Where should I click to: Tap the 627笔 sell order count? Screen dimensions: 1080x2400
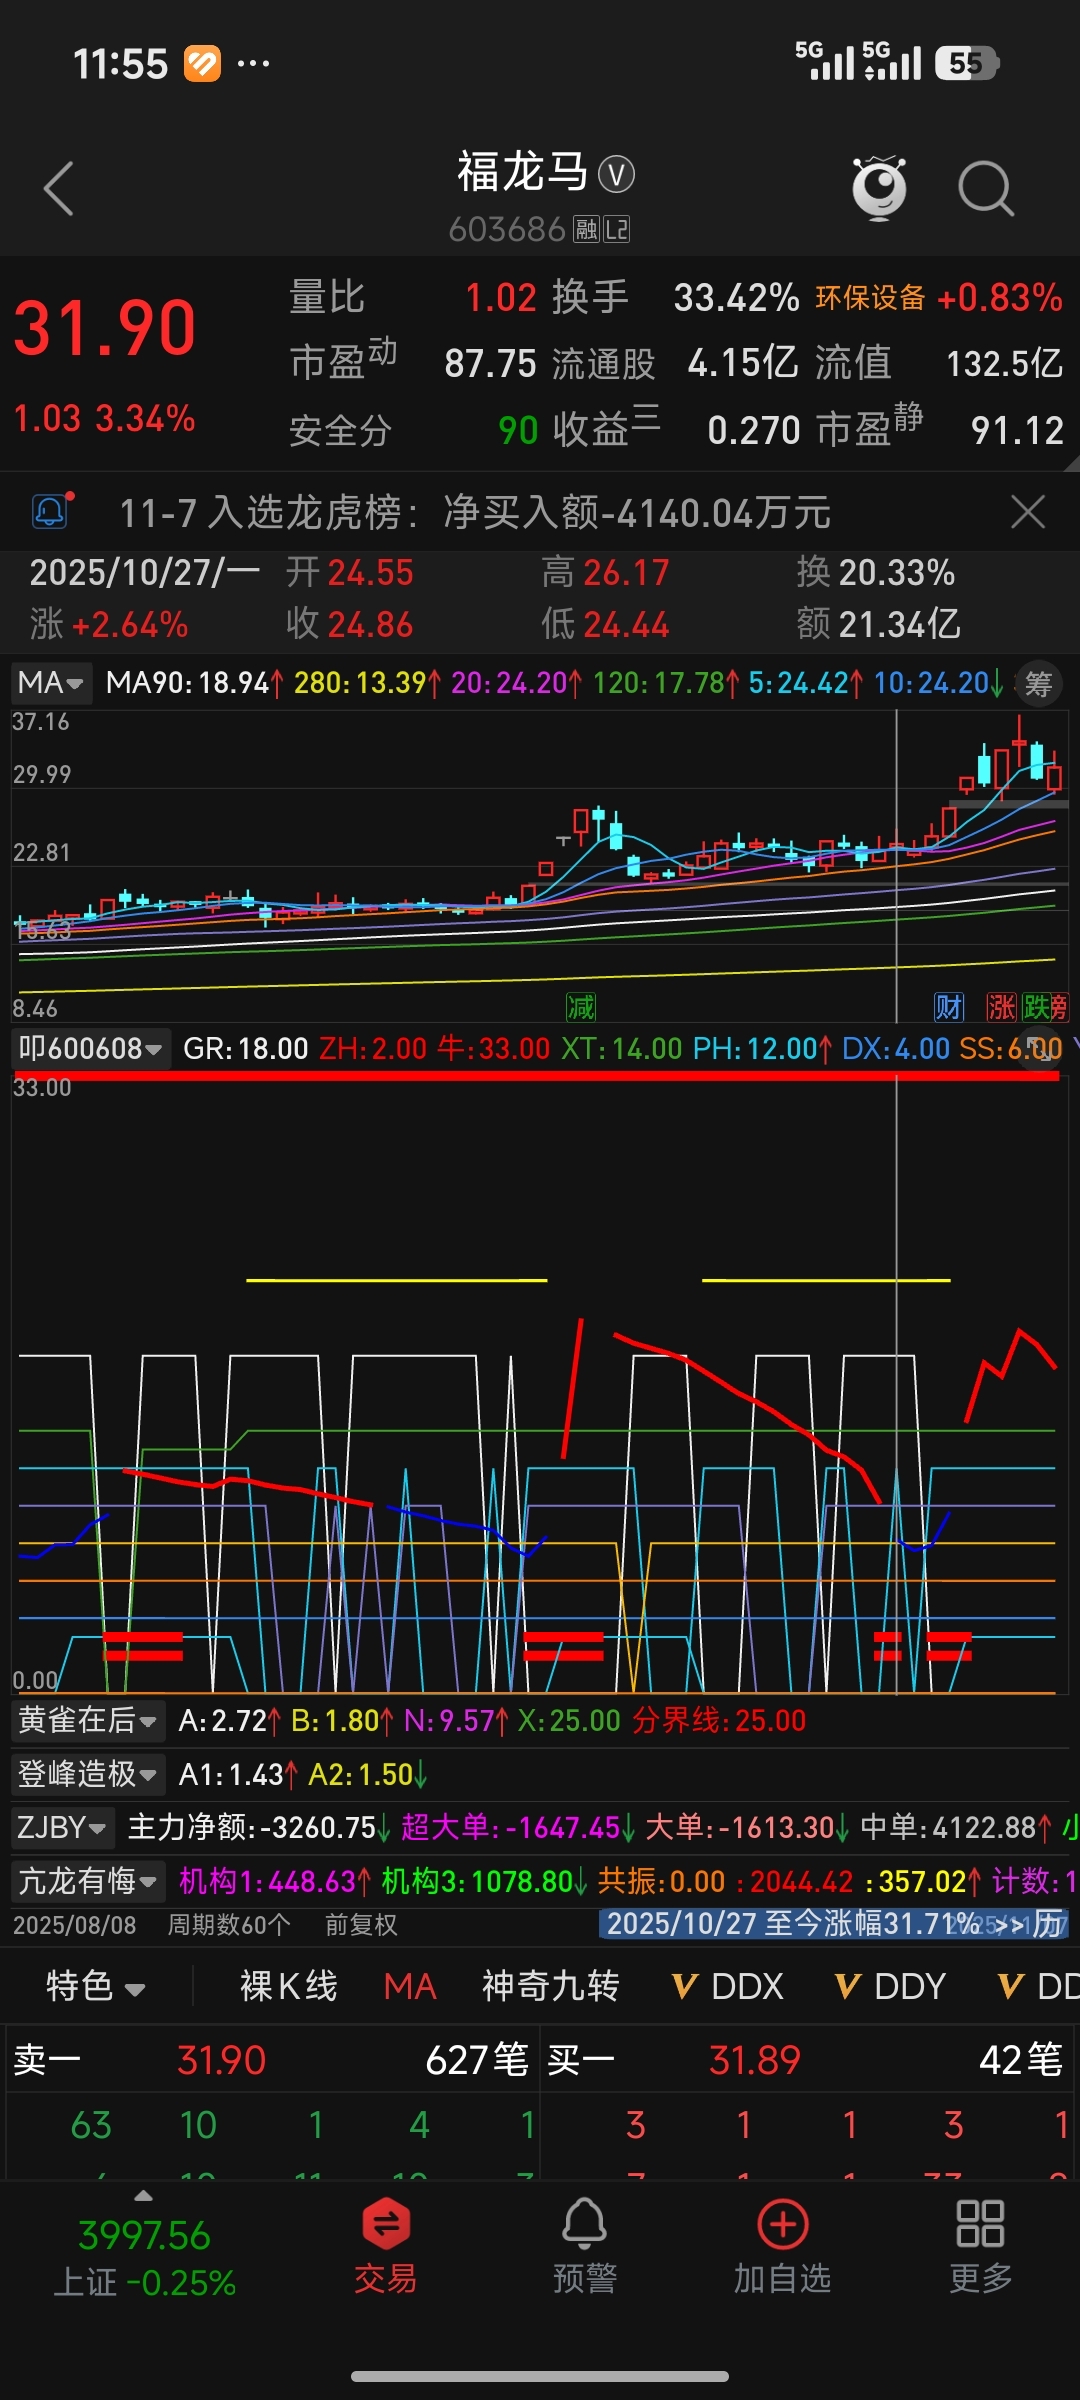point(477,2060)
